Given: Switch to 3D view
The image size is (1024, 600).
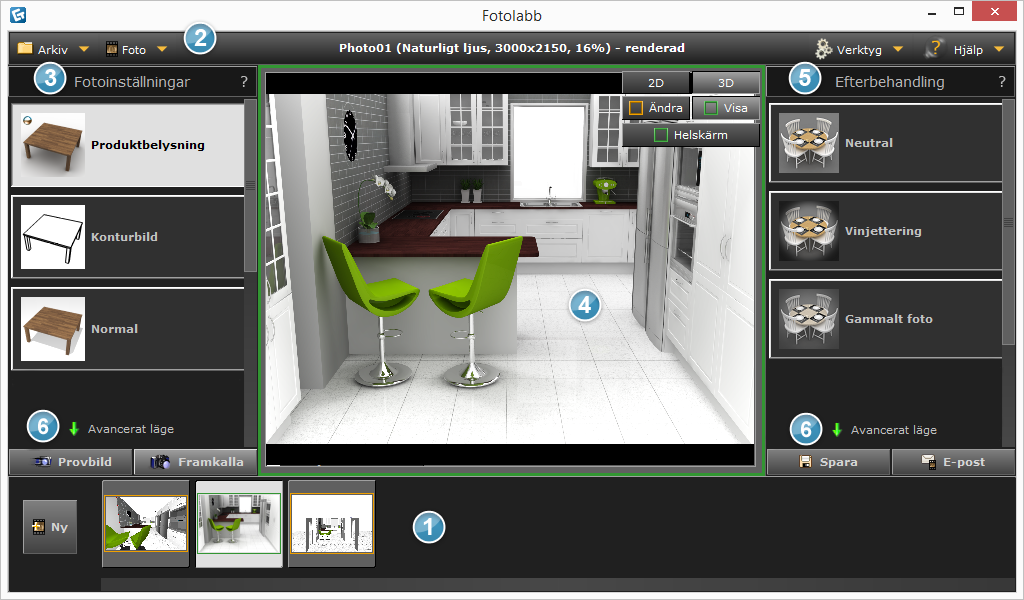Looking at the screenshot, I should (x=726, y=83).
